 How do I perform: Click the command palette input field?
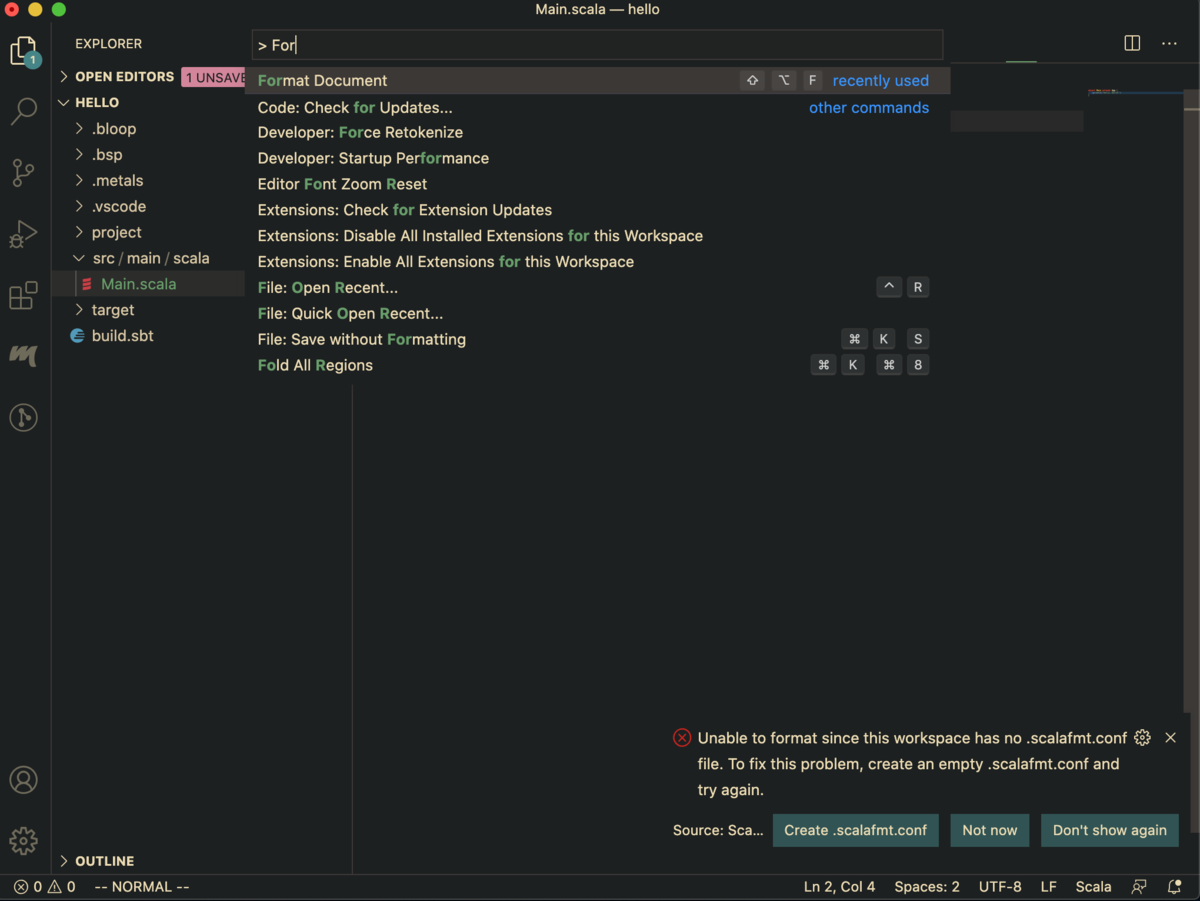tap(598, 45)
